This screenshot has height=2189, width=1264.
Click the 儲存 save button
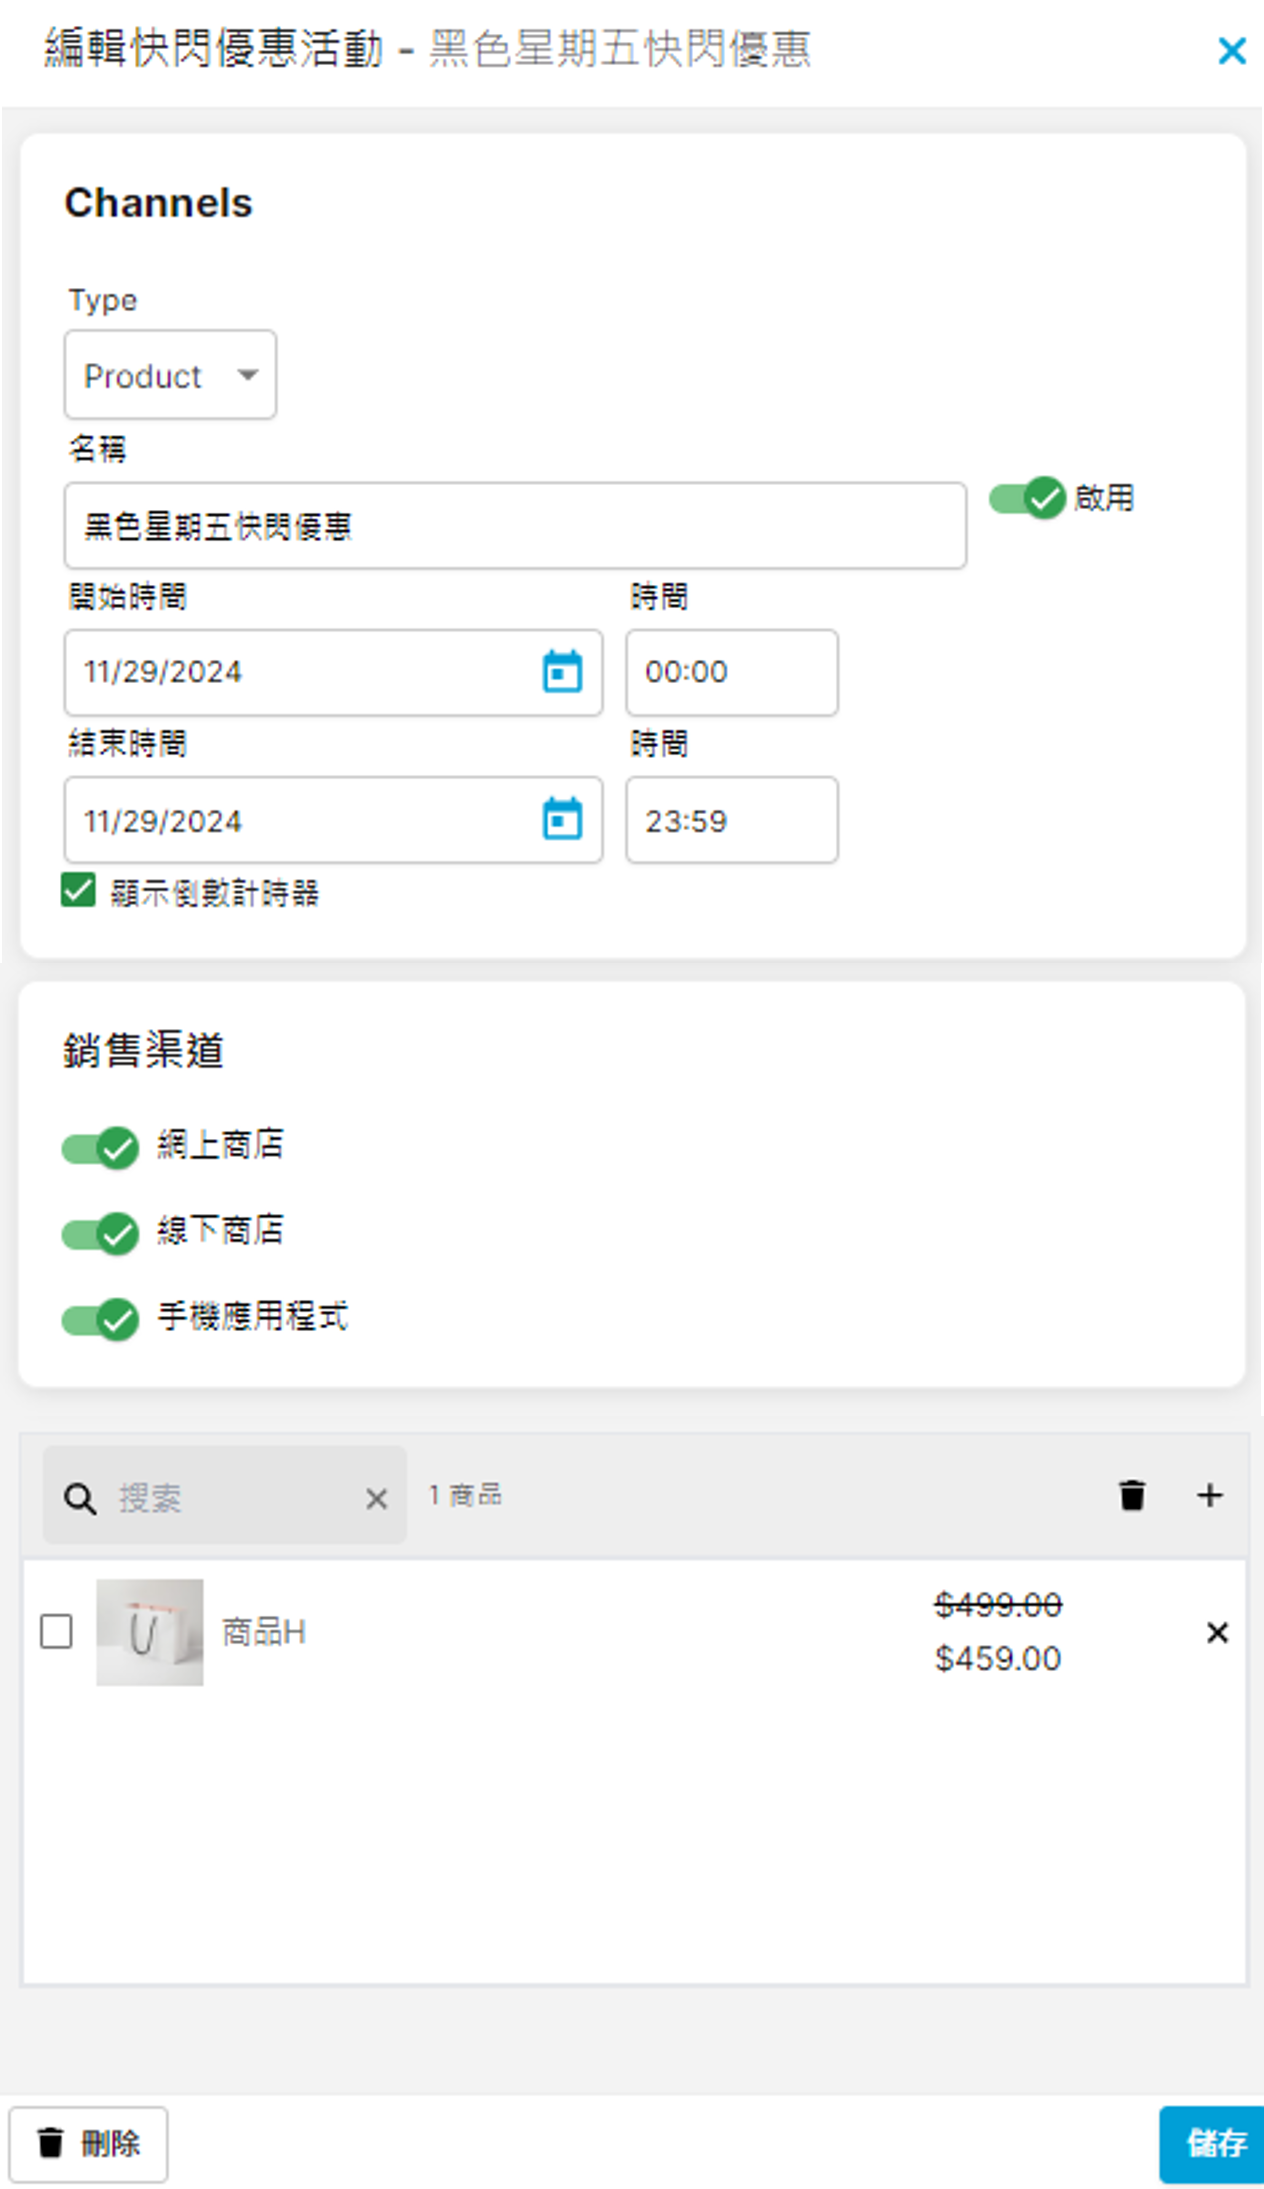point(1214,2143)
